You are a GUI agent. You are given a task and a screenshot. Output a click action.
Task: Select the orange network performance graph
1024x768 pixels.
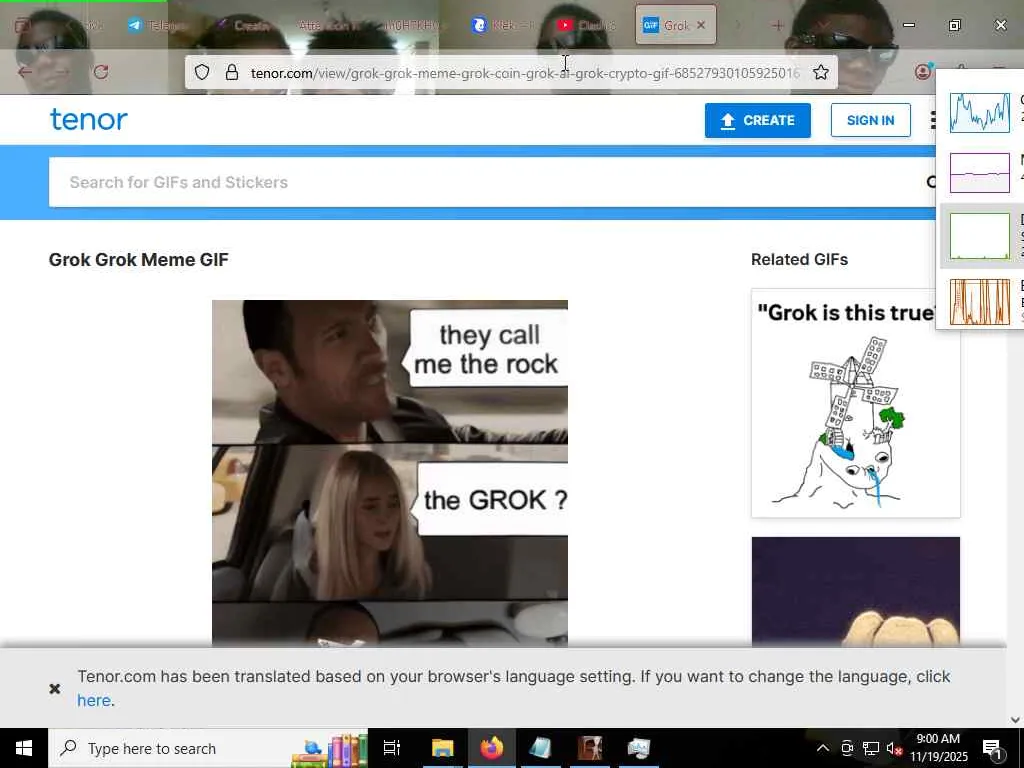(x=980, y=302)
